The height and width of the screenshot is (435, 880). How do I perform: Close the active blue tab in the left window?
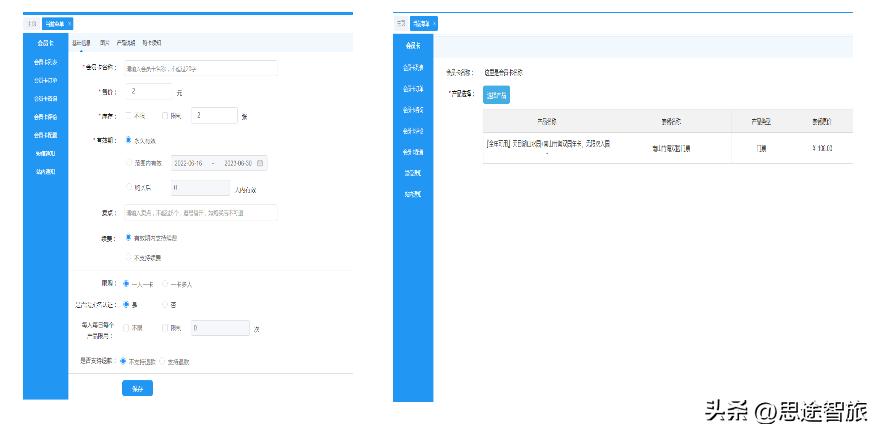(x=70, y=23)
